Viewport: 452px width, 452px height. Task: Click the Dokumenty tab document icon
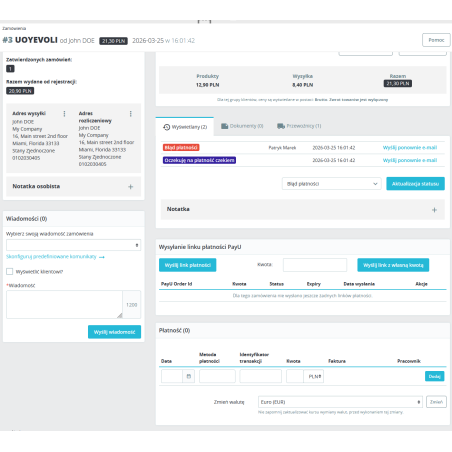pos(225,126)
